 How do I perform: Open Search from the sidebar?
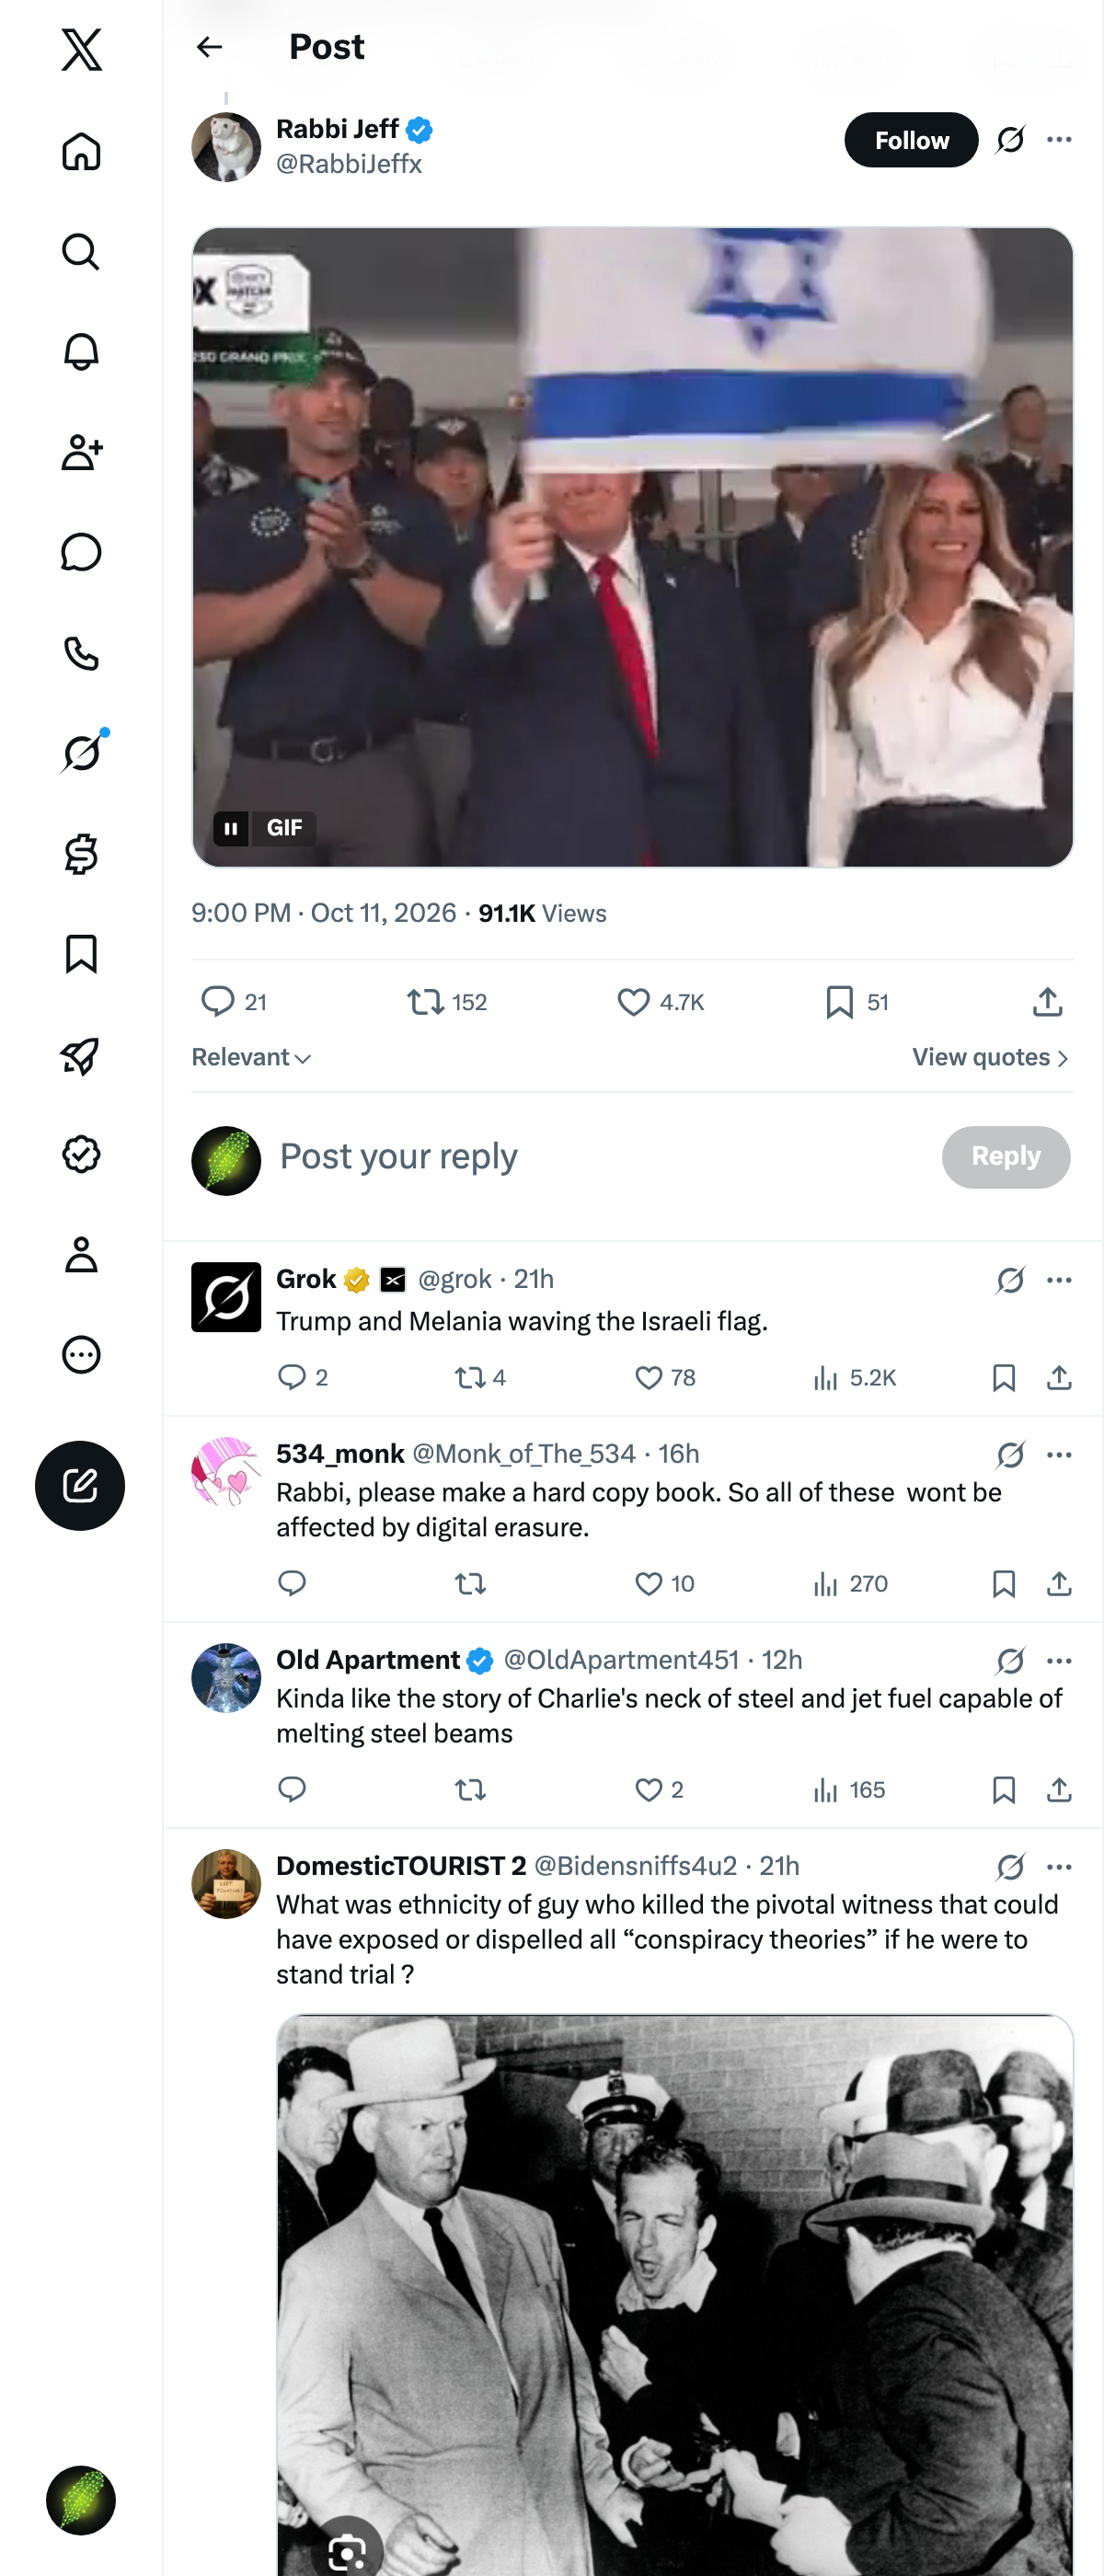81,252
